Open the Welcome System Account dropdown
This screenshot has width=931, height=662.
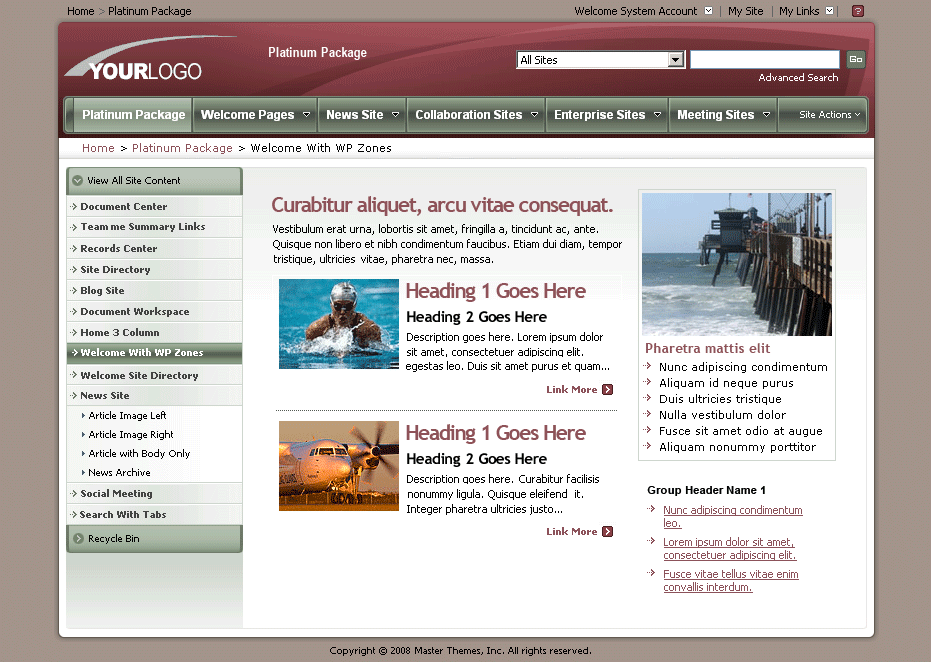[x=709, y=11]
